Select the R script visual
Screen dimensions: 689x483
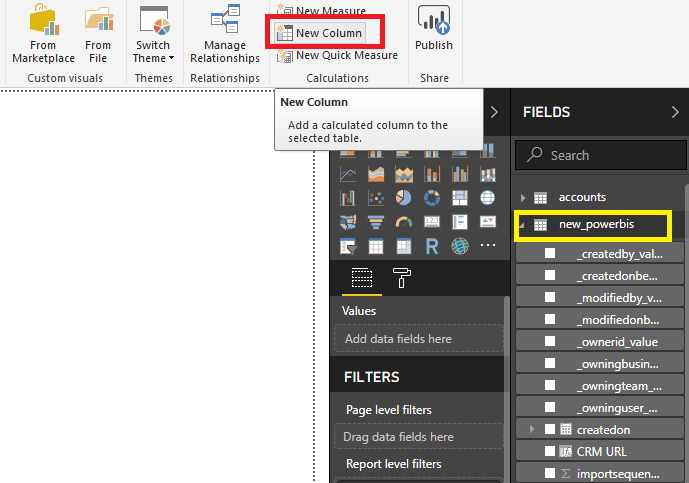(x=432, y=246)
